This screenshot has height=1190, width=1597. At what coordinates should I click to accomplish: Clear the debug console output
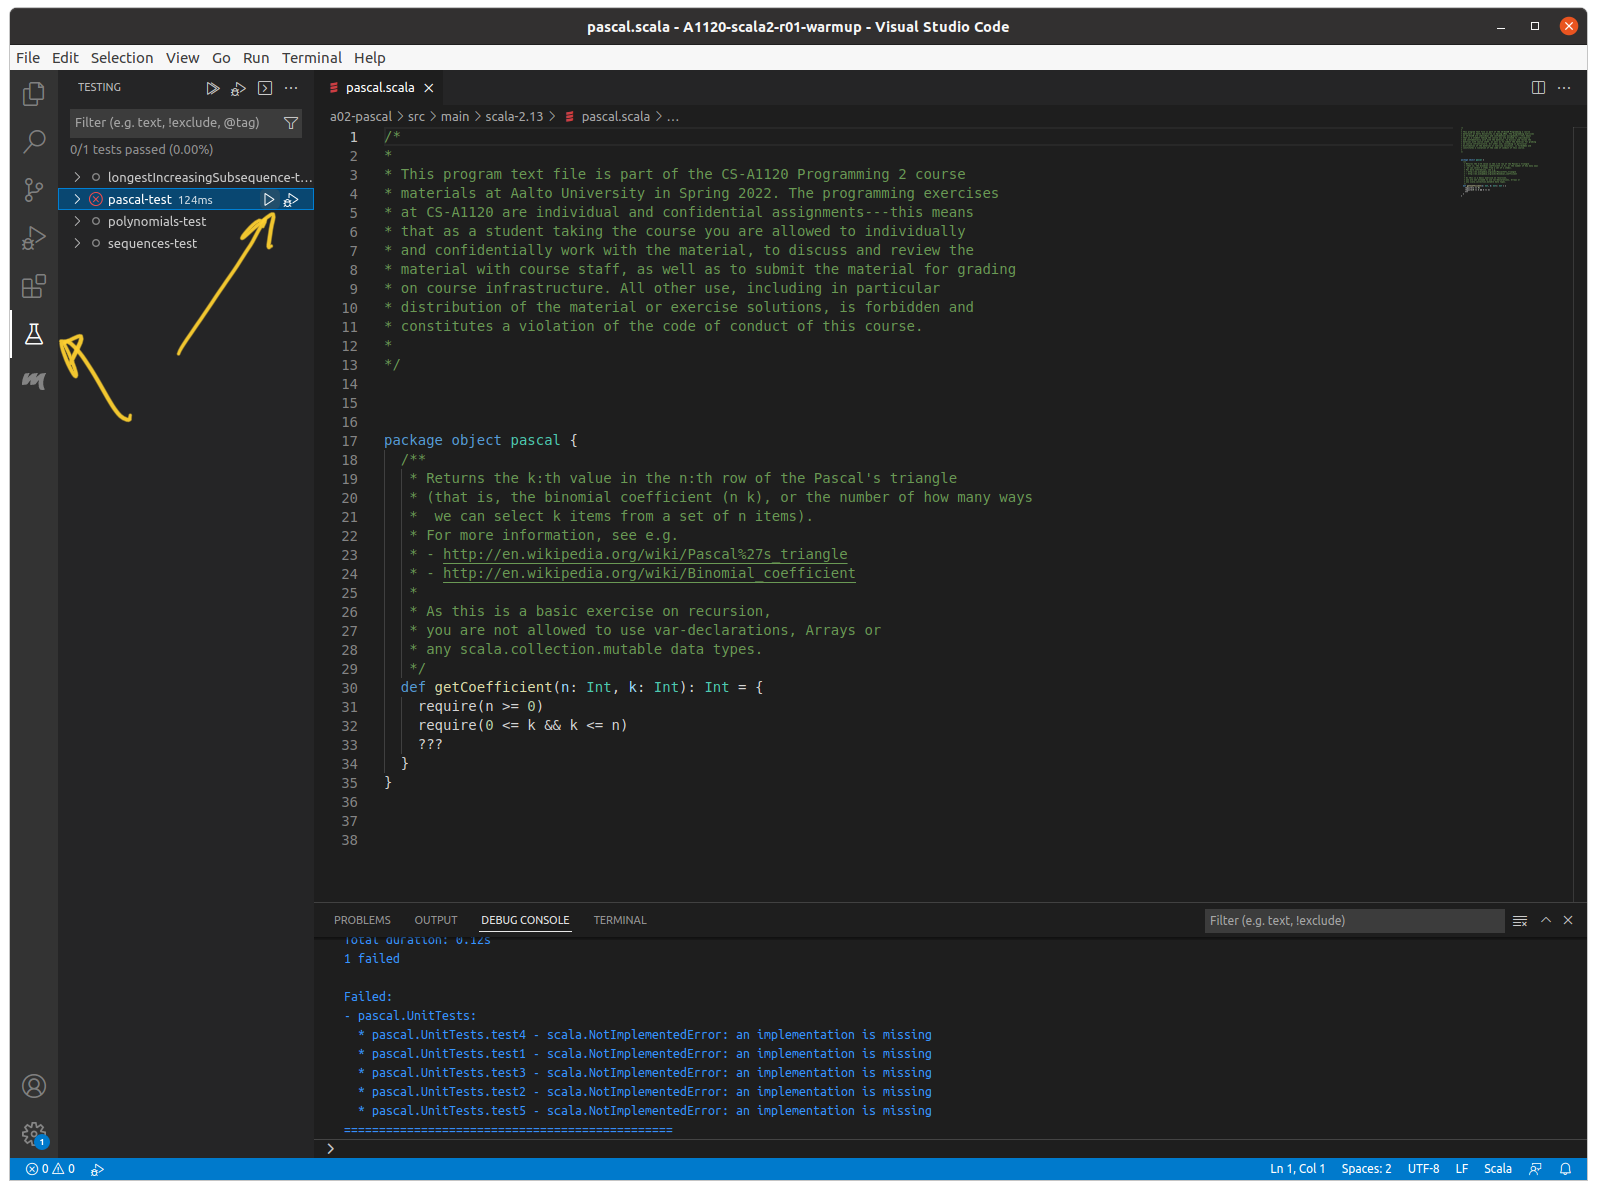1520,920
